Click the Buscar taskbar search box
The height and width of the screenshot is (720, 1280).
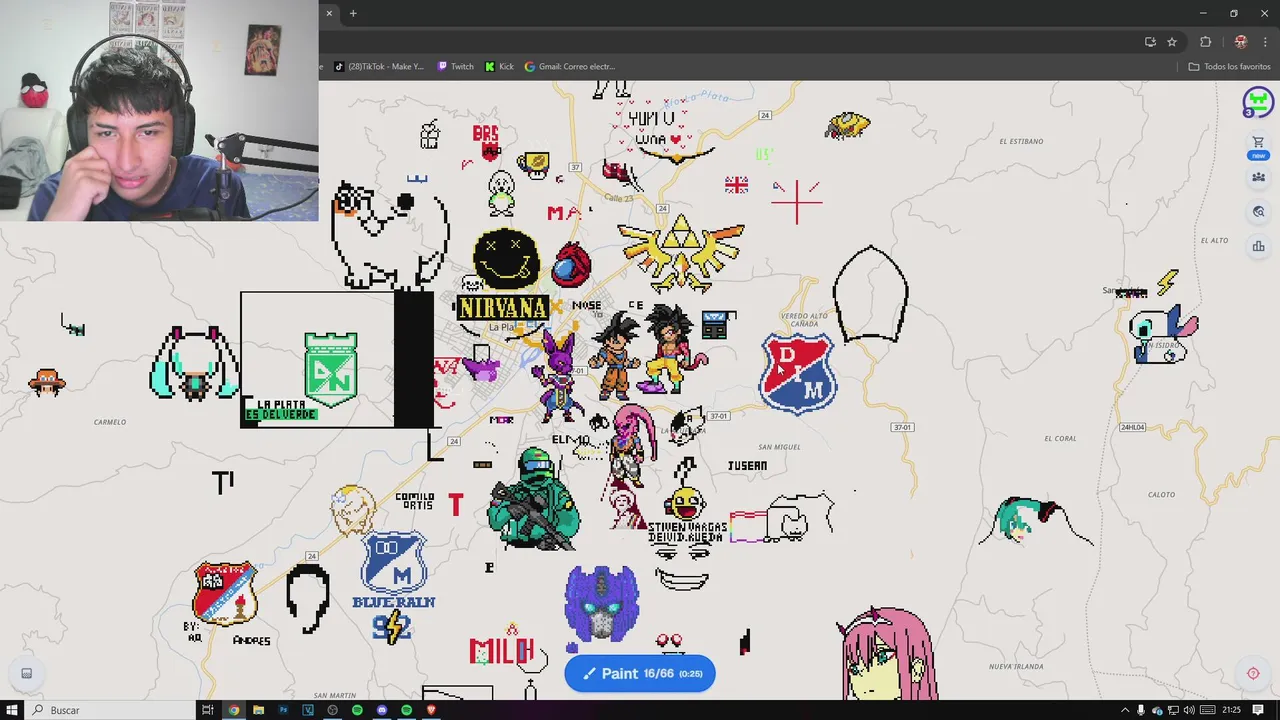click(110, 710)
